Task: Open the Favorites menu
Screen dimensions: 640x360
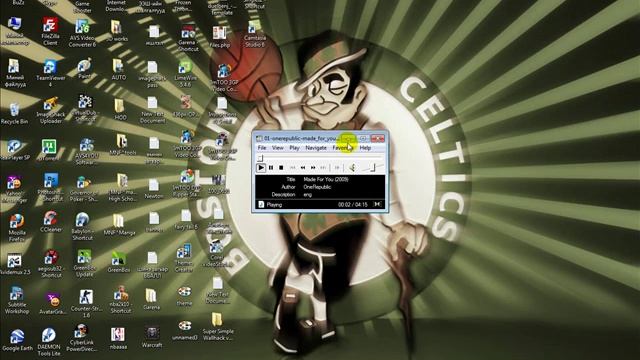Action: [x=342, y=148]
